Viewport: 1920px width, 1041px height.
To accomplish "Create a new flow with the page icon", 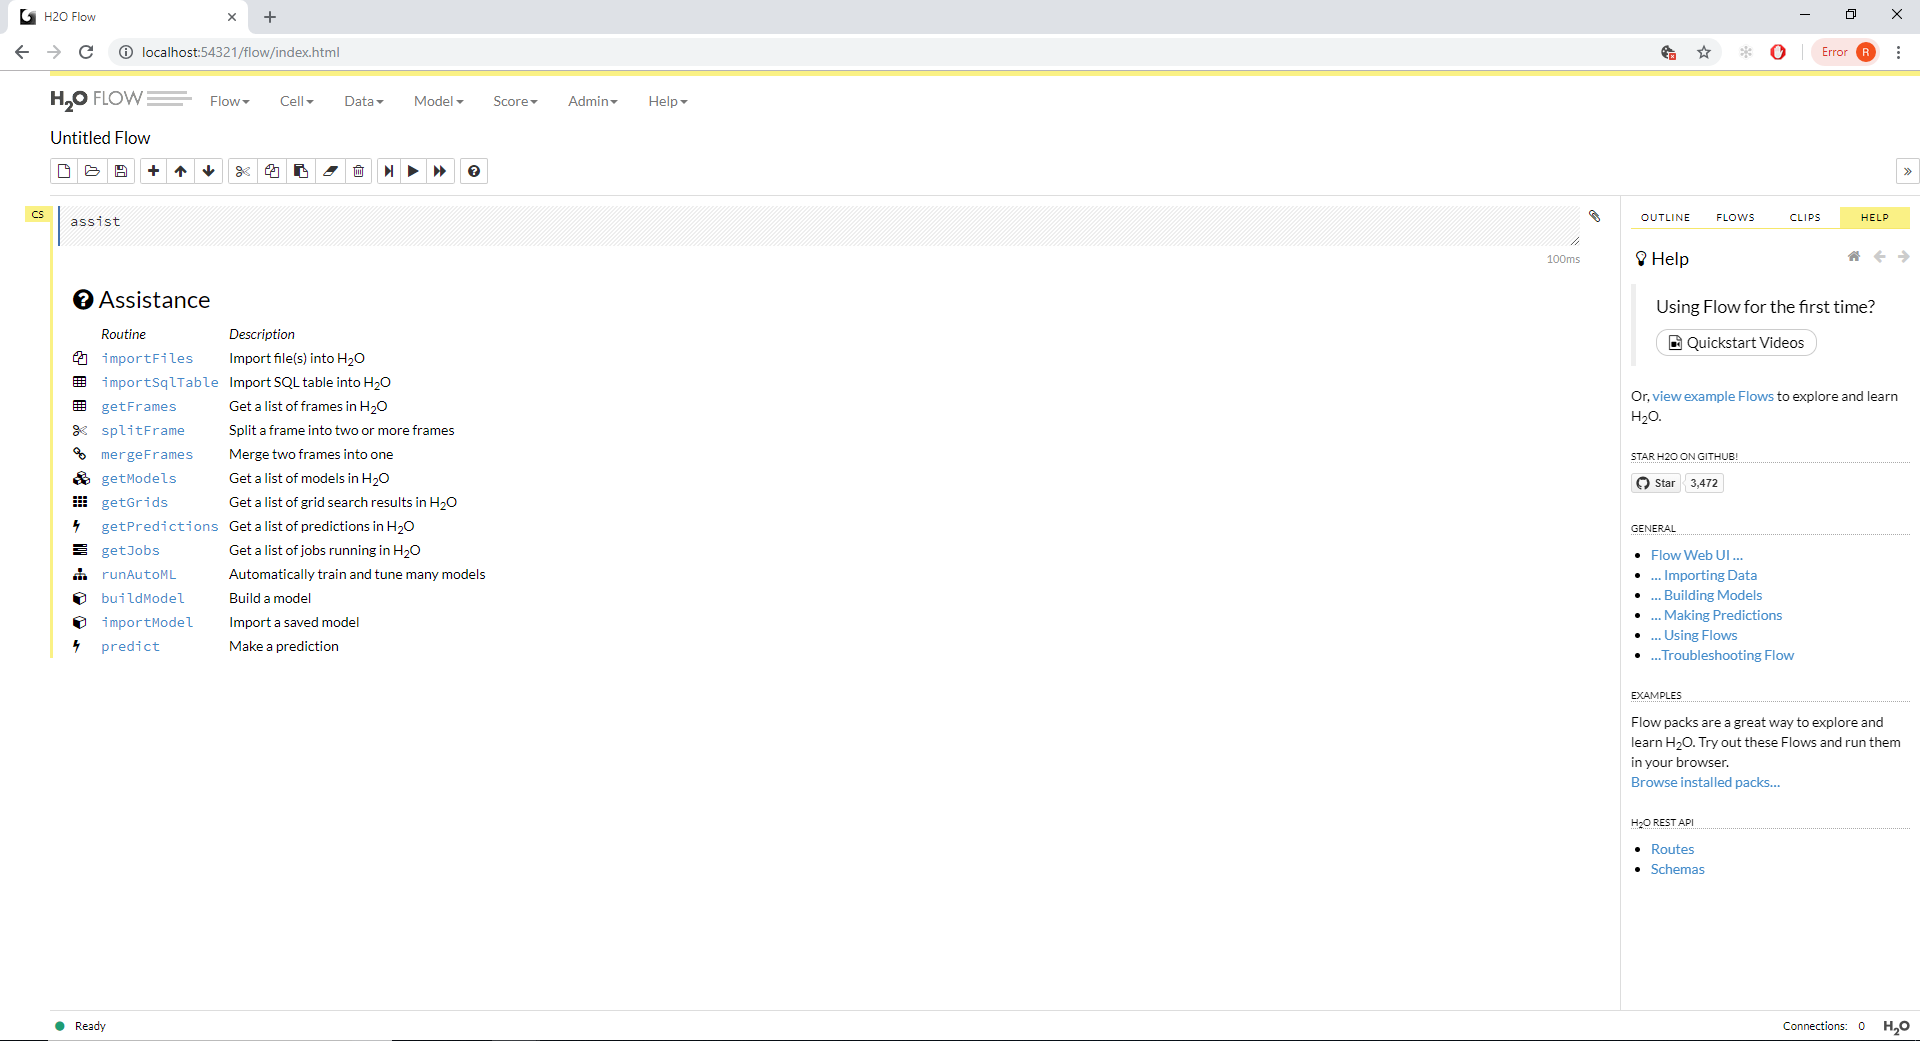I will [64, 171].
